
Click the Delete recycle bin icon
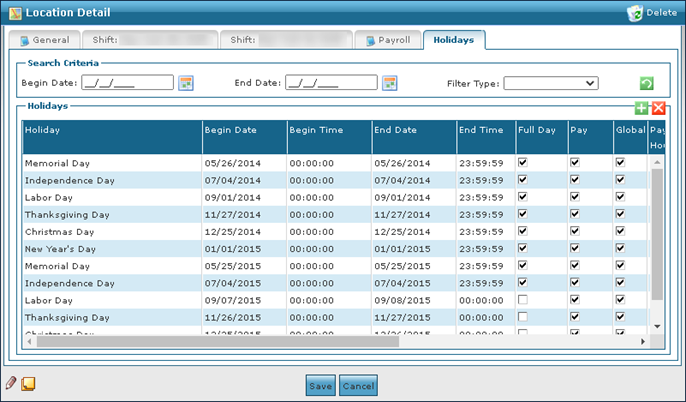pyautogui.click(x=634, y=13)
